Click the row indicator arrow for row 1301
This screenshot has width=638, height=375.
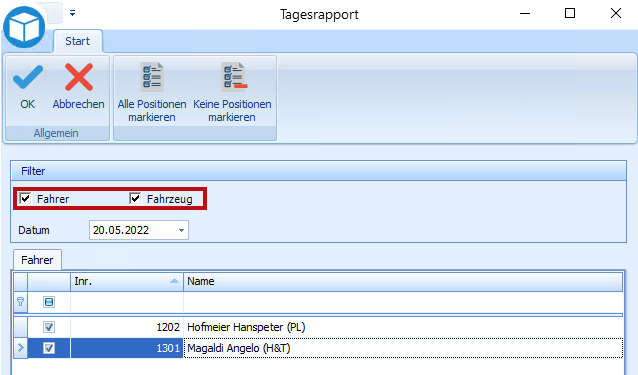point(20,348)
